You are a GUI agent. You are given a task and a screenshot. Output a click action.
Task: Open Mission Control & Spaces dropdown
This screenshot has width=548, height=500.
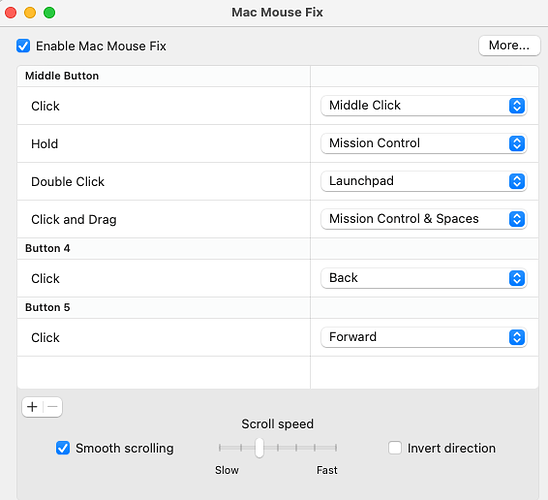(x=424, y=219)
